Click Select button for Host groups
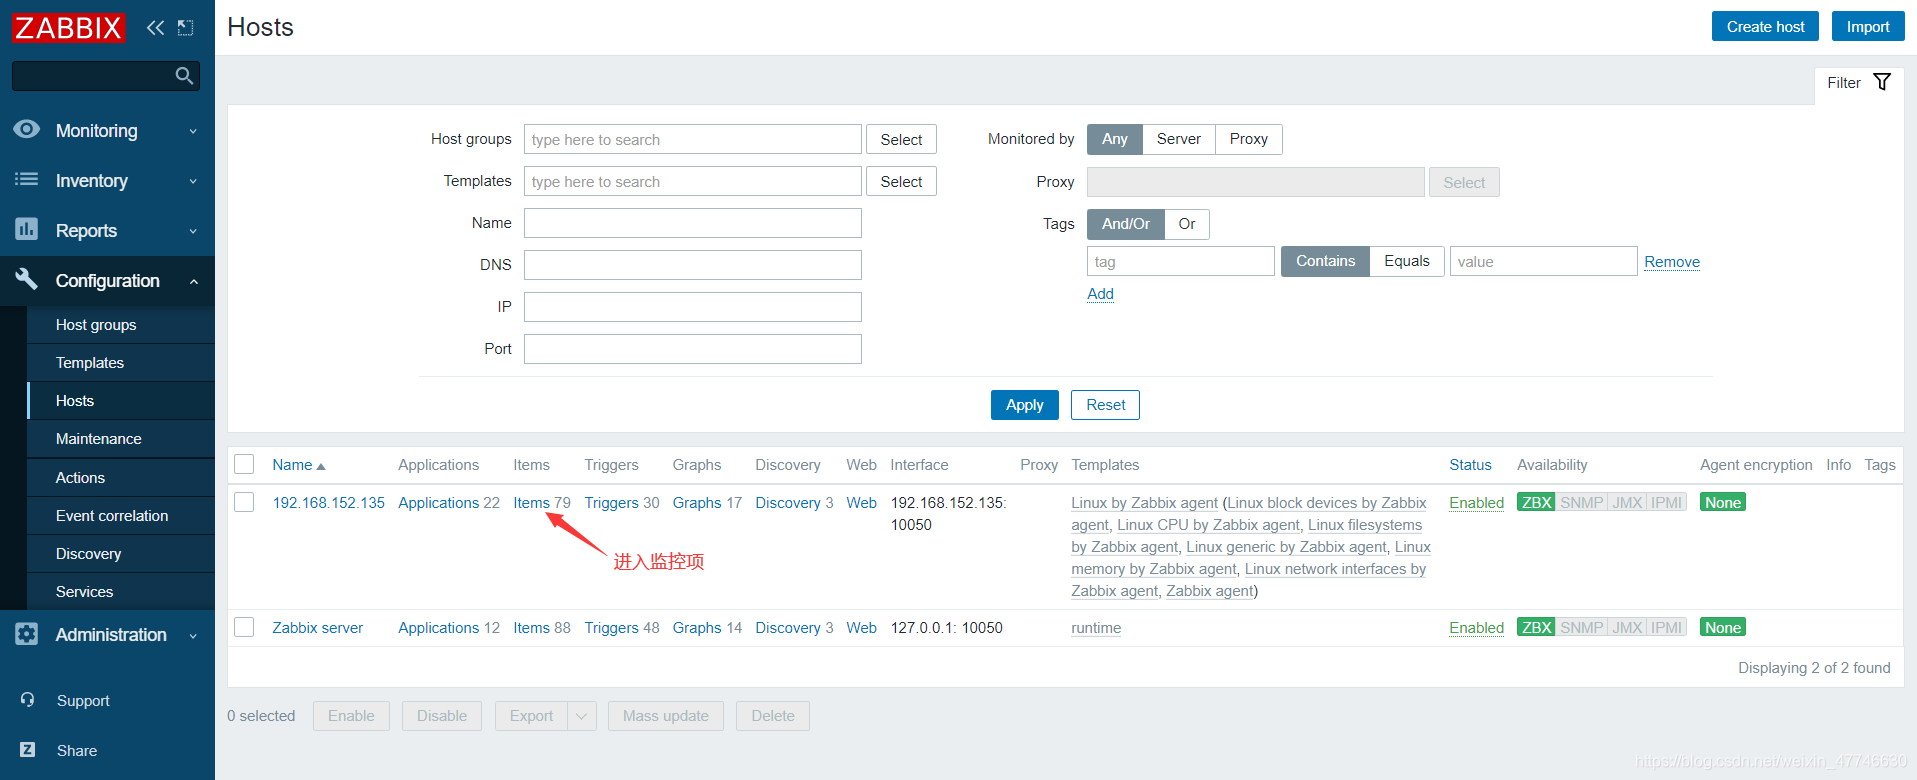This screenshot has width=1917, height=780. [x=901, y=140]
